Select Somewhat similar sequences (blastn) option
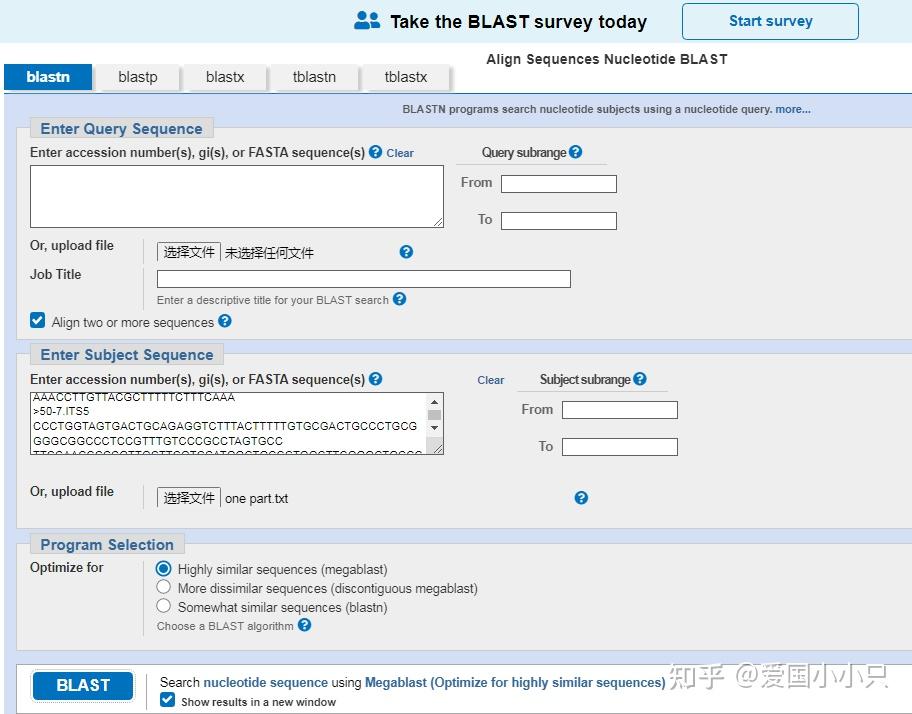This screenshot has width=912, height=714. [163, 606]
